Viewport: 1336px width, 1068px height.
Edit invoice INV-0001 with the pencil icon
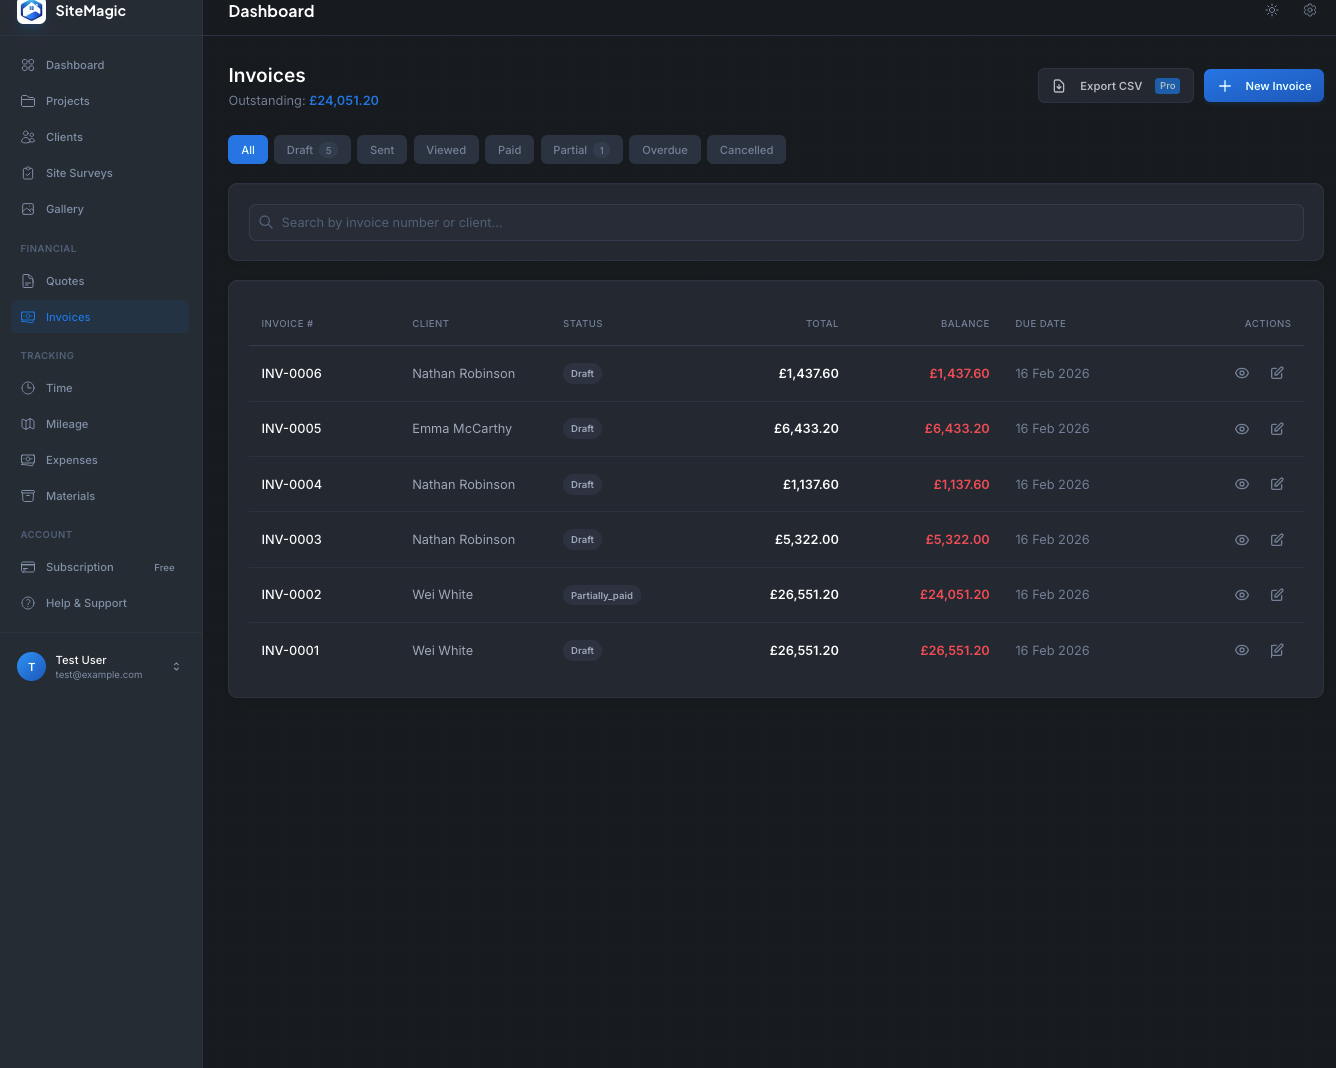[1277, 650]
